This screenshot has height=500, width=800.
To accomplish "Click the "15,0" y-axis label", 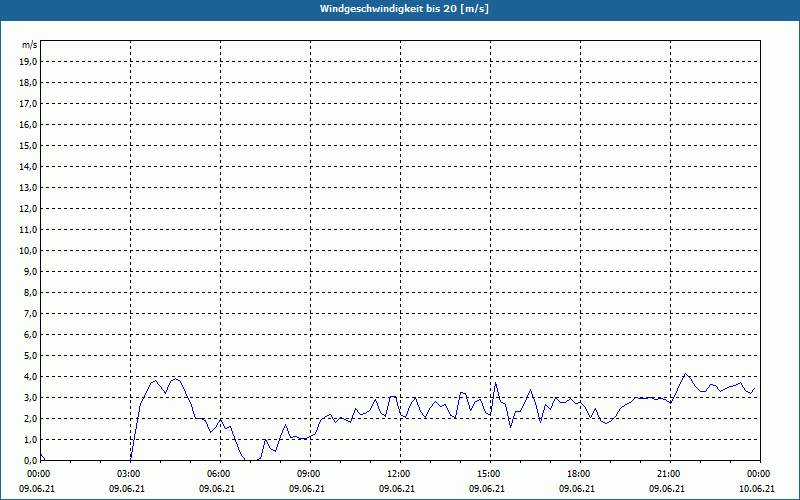I will pos(29,145).
